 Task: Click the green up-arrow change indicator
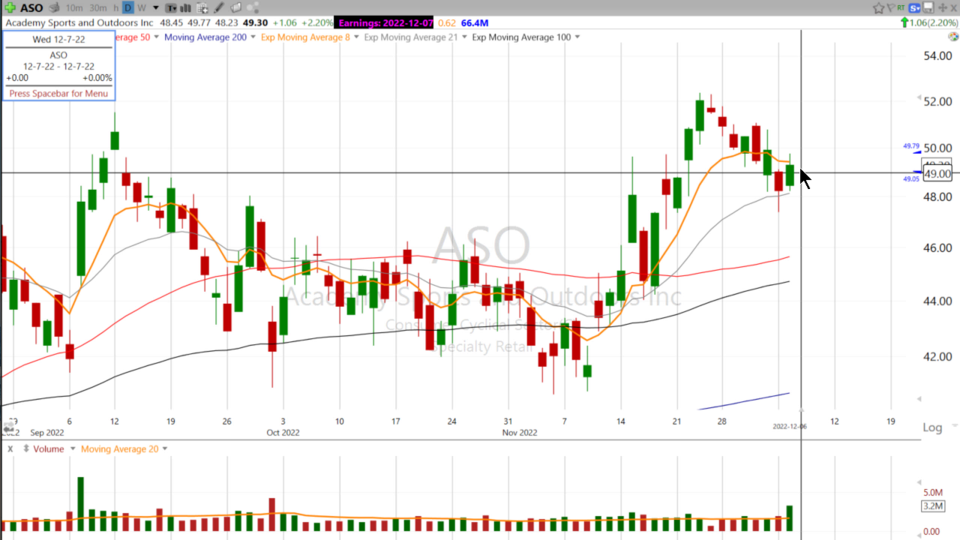click(904, 23)
